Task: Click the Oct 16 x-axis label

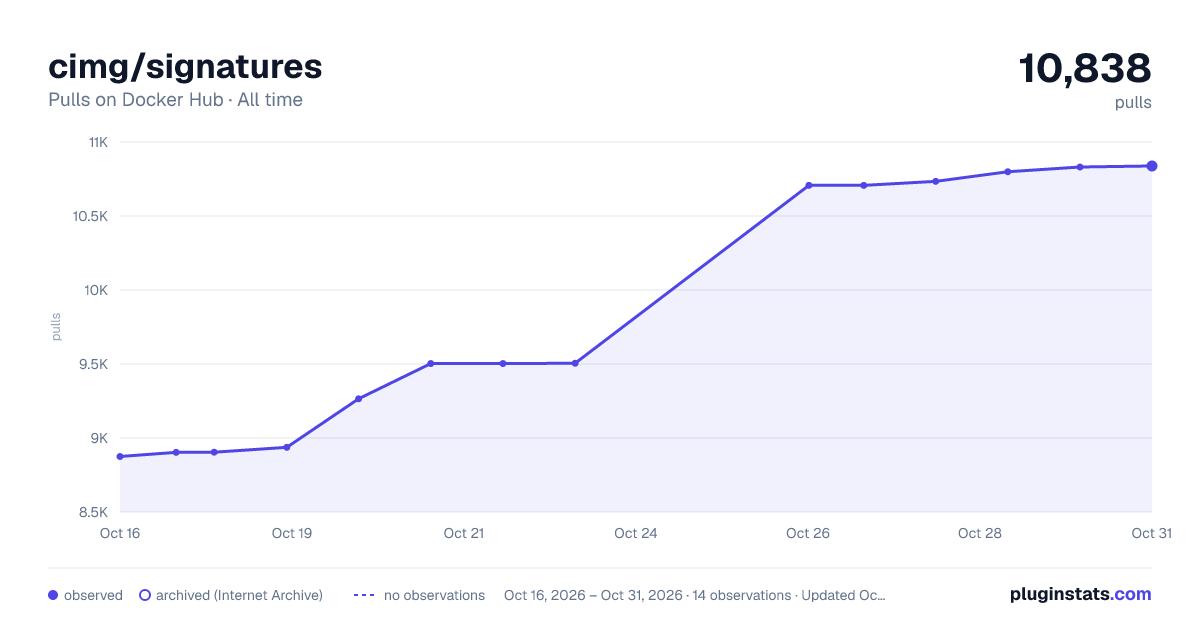Action: 120,533
